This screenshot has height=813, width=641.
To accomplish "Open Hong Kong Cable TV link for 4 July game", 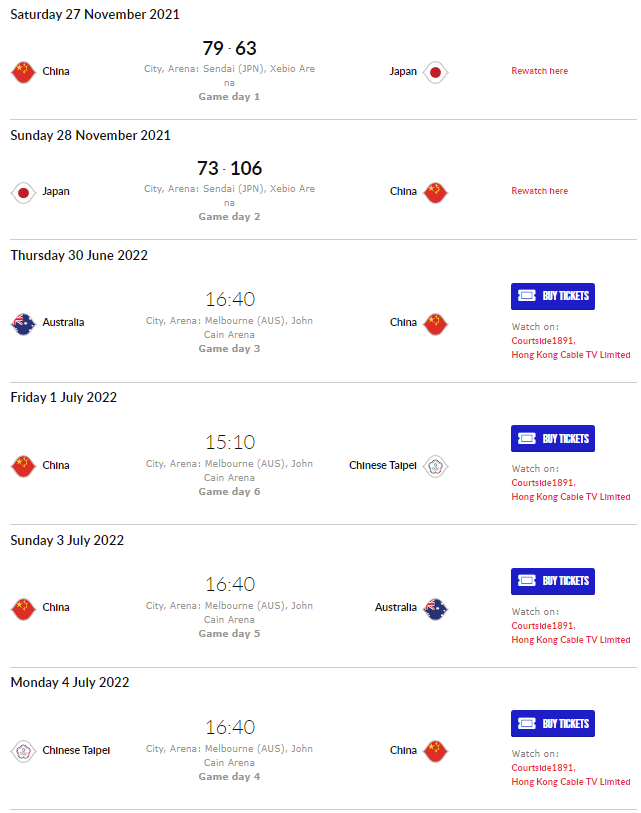I will pos(570,782).
